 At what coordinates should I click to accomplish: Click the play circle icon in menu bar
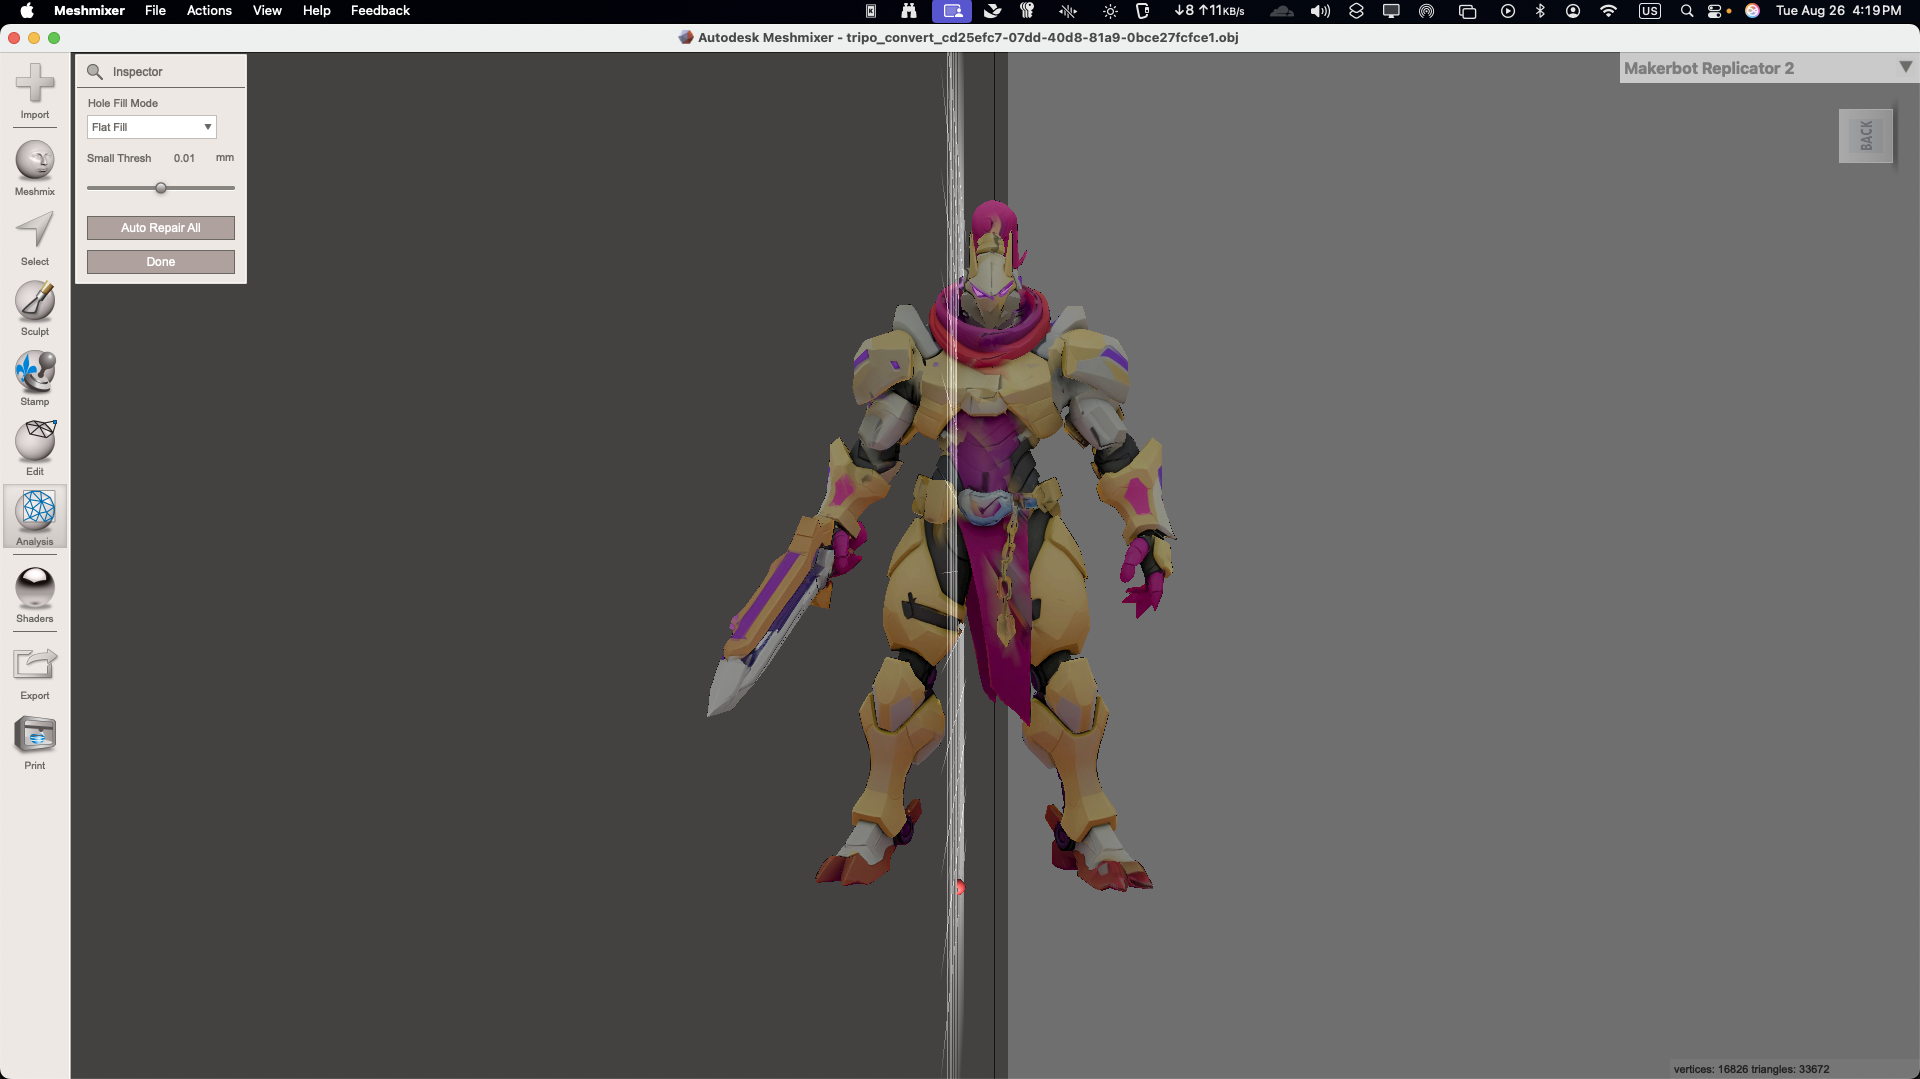click(x=1508, y=11)
